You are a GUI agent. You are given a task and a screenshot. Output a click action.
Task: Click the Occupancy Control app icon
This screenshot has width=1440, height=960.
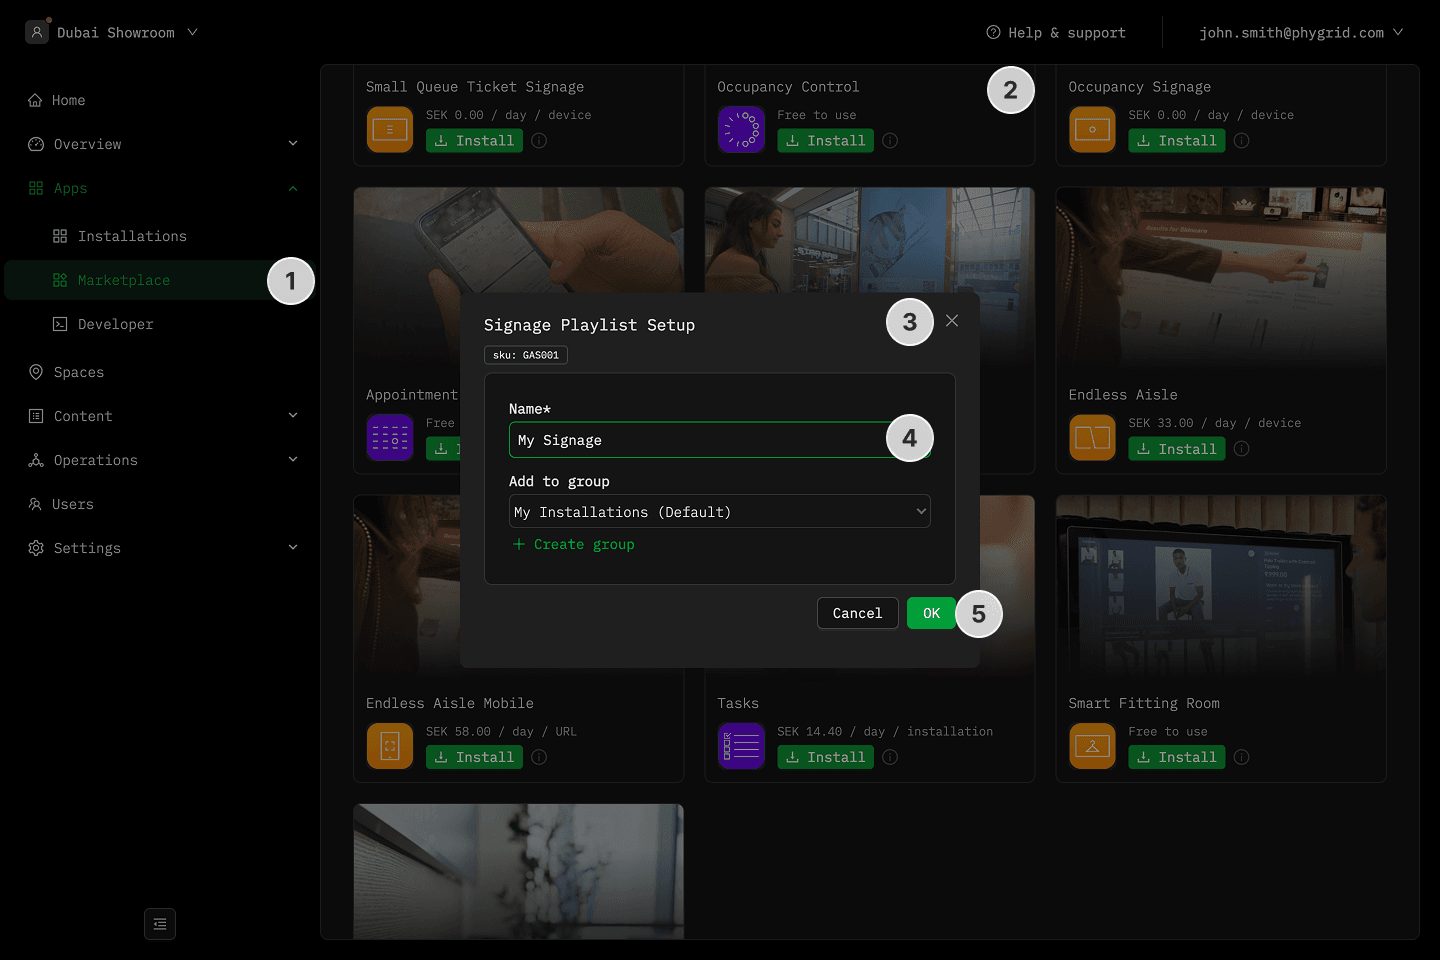tap(741, 130)
